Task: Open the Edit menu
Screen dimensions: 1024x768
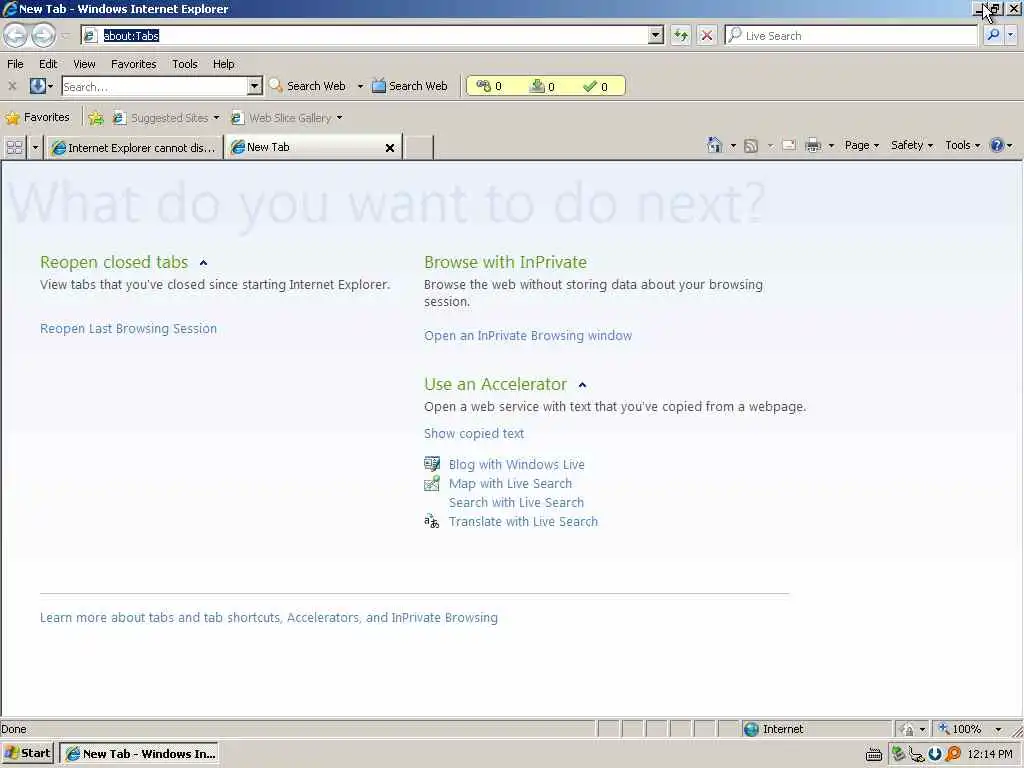Action: 48,64
